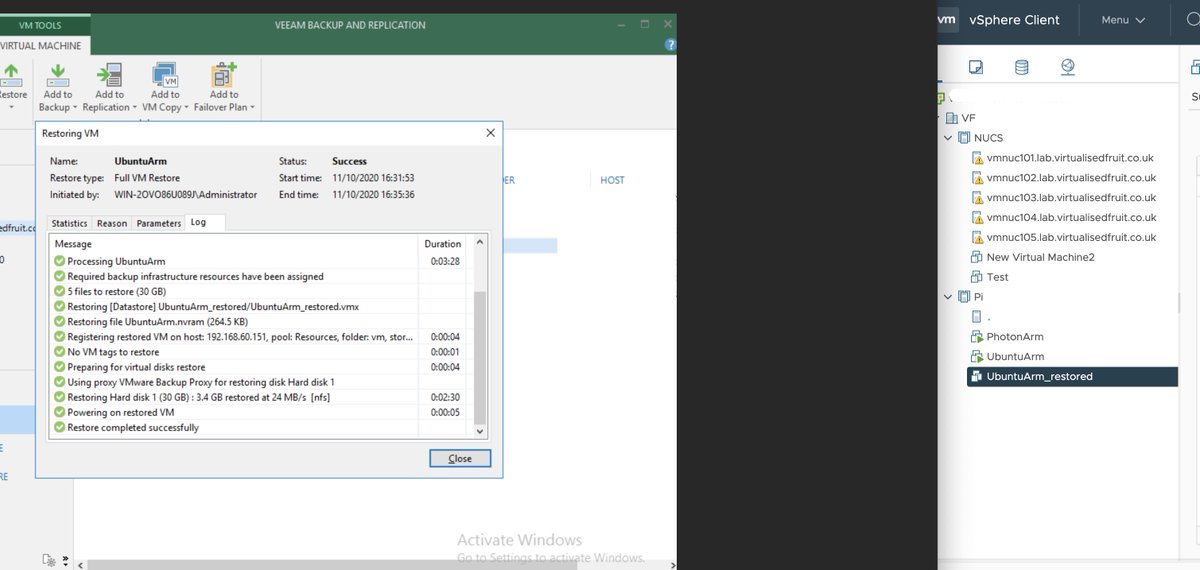Screen dimensions: 1200x570
Task: Select the VF datacenter label
Action: (968, 118)
